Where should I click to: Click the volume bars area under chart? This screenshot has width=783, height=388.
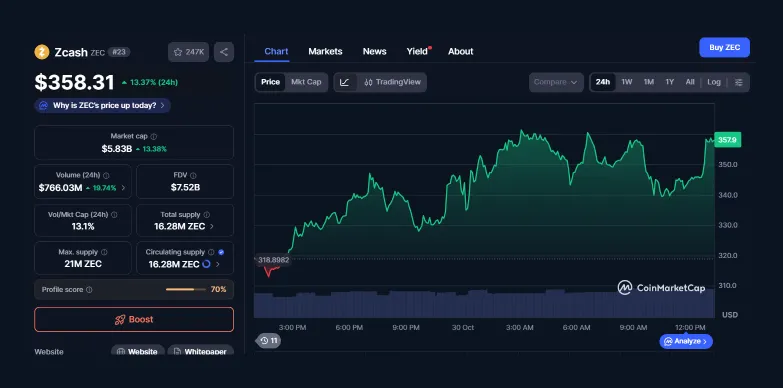point(484,303)
